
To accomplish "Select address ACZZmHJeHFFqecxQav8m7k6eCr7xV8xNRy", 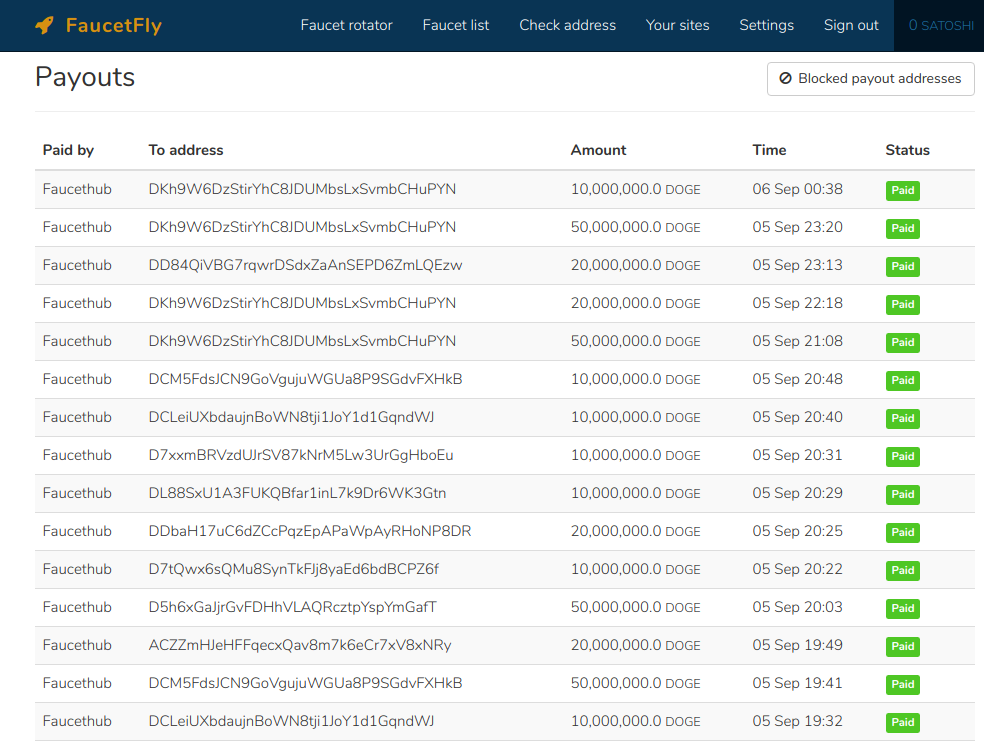I will (300, 645).
